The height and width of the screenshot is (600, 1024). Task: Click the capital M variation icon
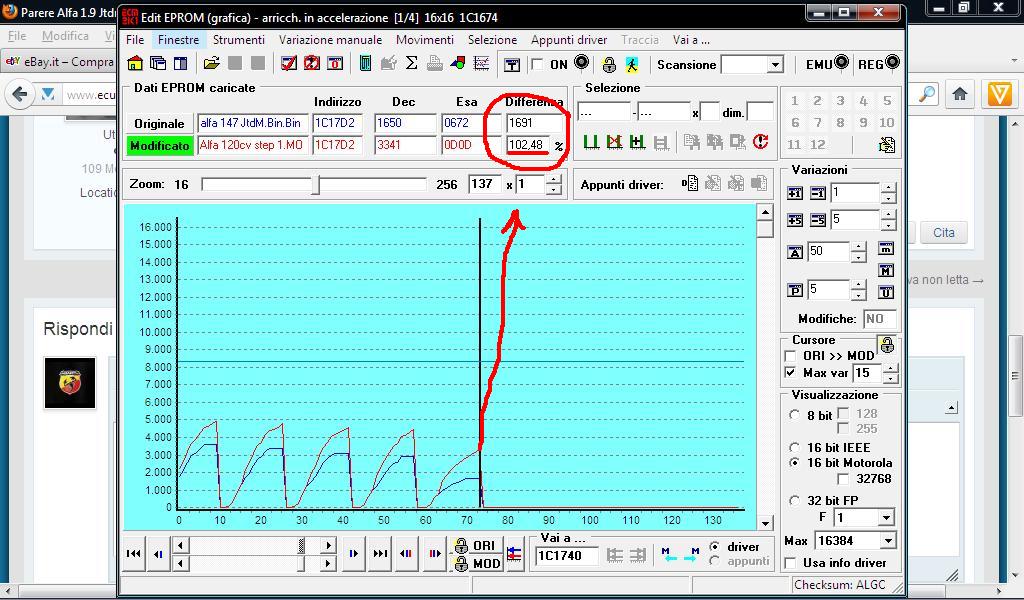coord(886,270)
